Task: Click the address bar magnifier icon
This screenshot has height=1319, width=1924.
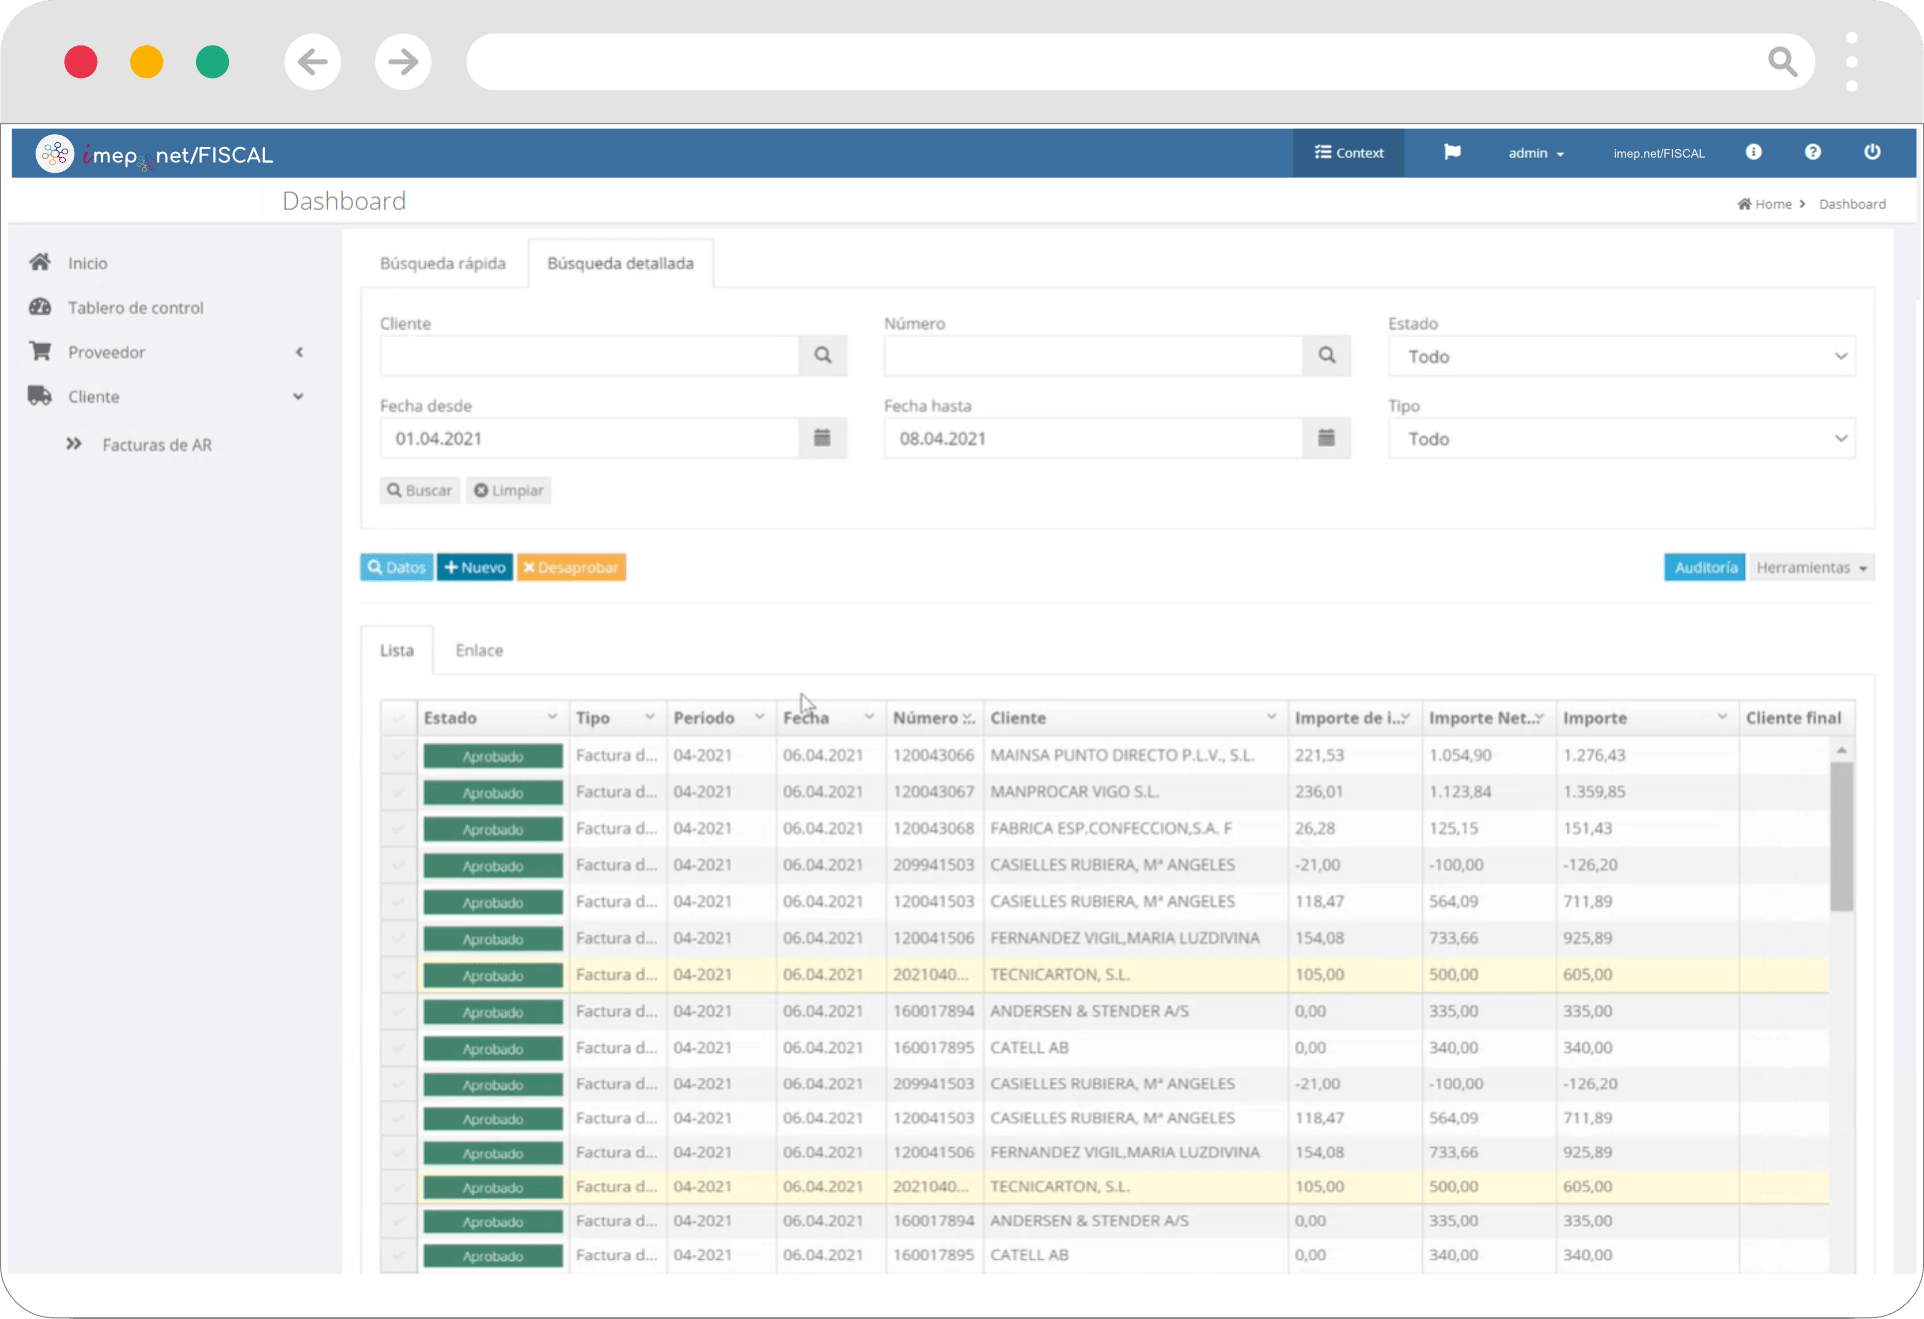Action: 1782,62
